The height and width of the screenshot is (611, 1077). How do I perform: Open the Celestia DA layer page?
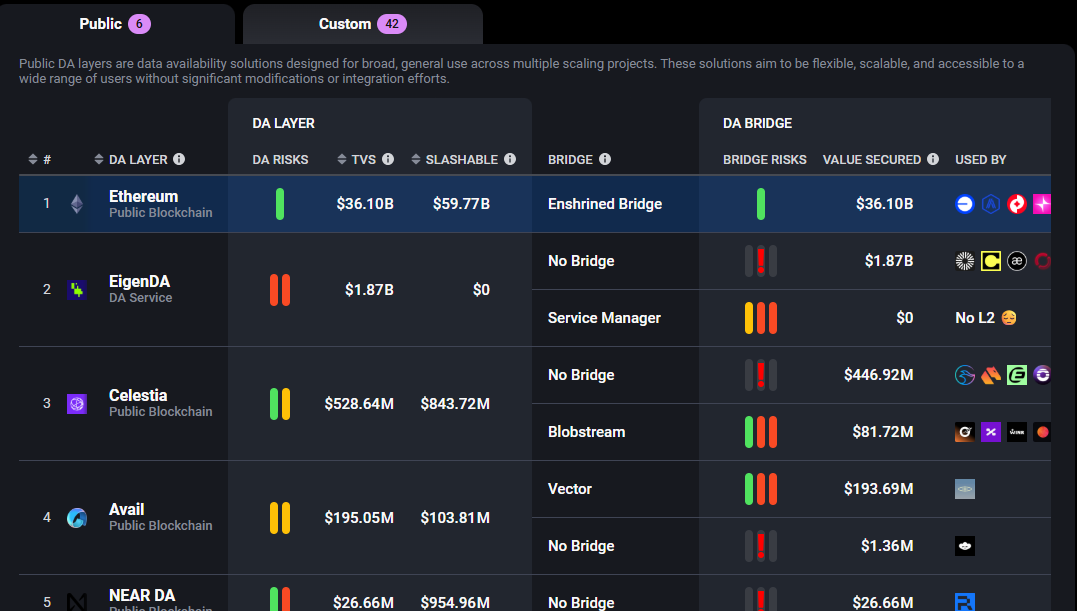(x=138, y=395)
